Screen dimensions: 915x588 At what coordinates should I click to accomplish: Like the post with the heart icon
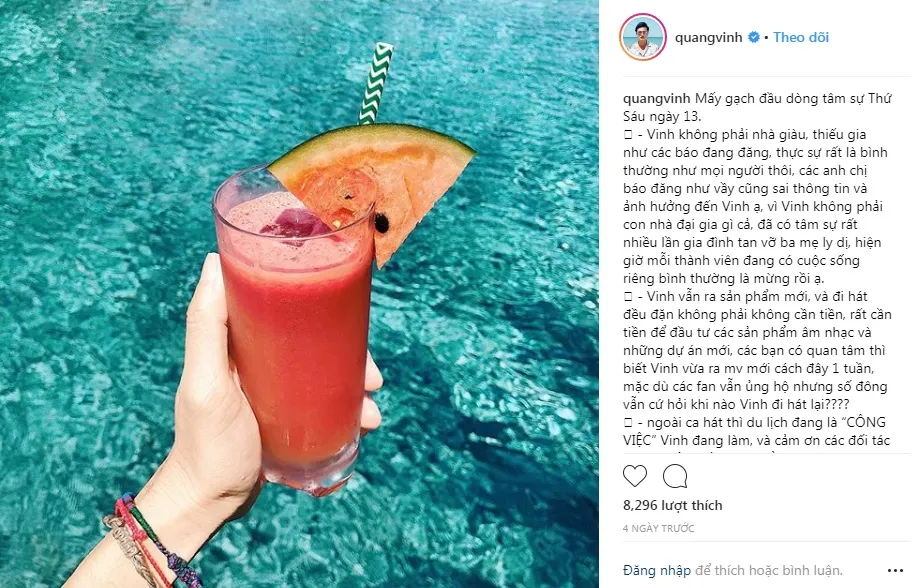(x=635, y=476)
